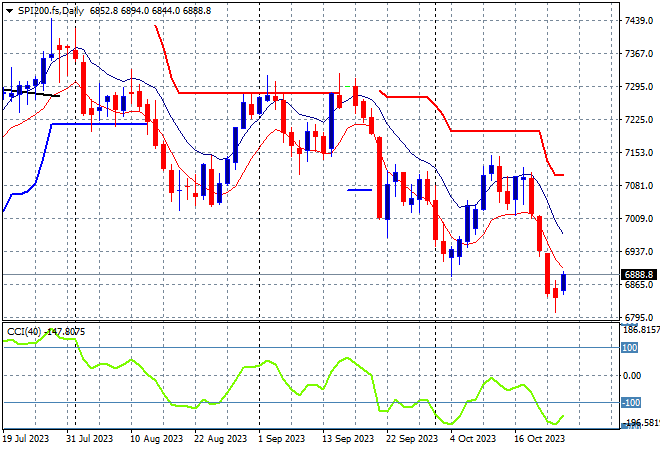Click the 6865.0 price axis label

click(x=639, y=285)
